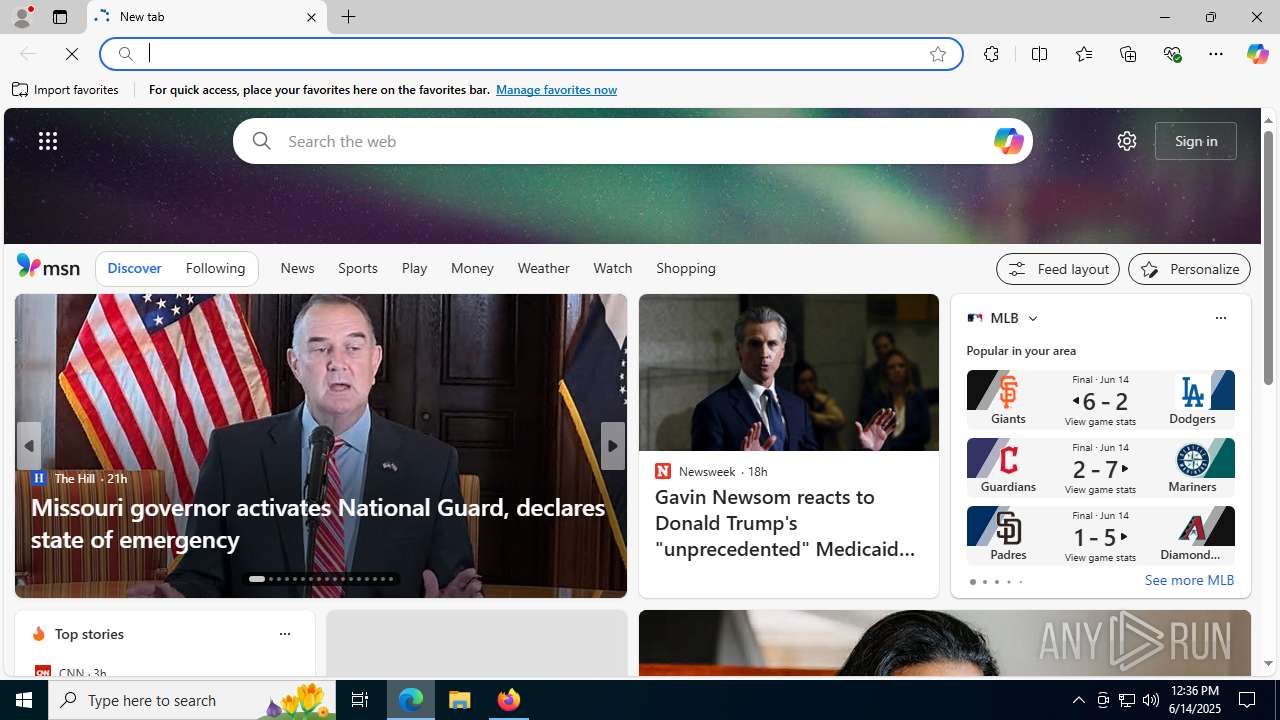Open Browser essentials icon
This screenshot has width=1280, height=720.
[1172, 54]
